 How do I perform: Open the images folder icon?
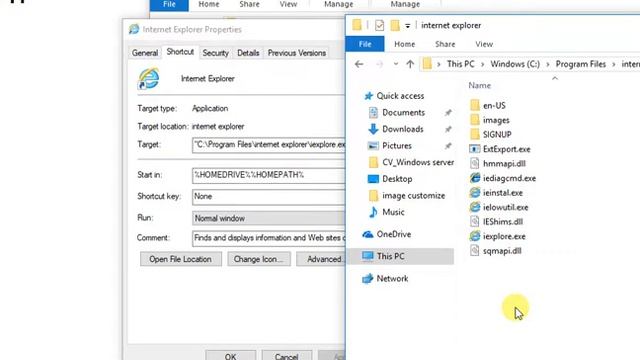click(x=475, y=120)
